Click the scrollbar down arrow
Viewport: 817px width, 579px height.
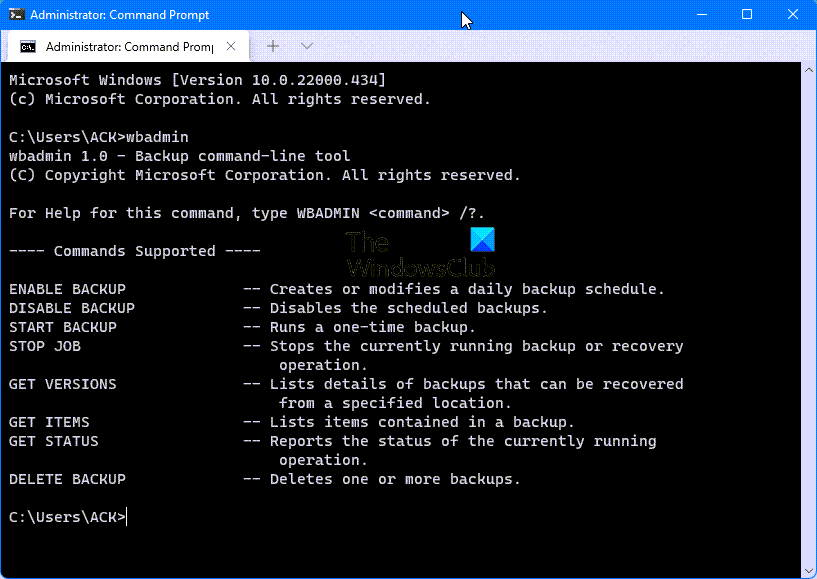pos(808,570)
